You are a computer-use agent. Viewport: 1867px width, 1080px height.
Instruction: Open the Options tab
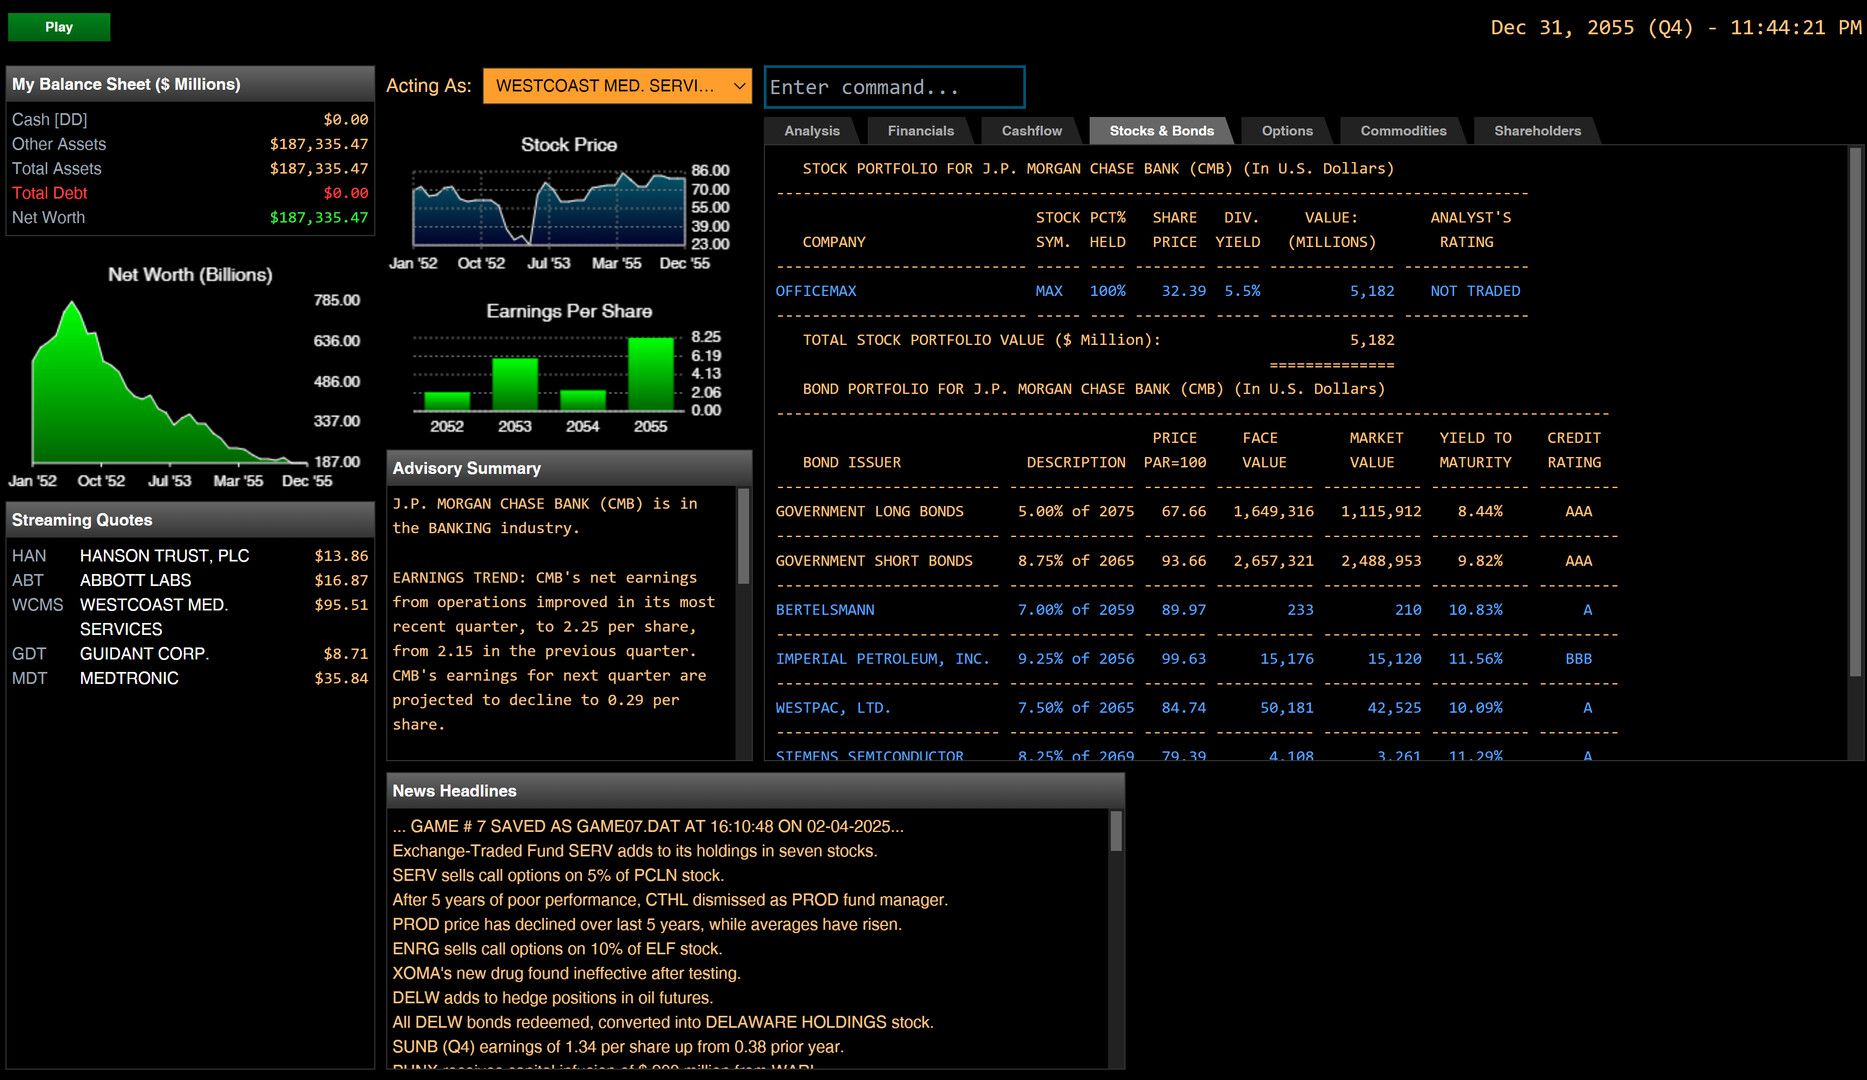tap(1287, 131)
